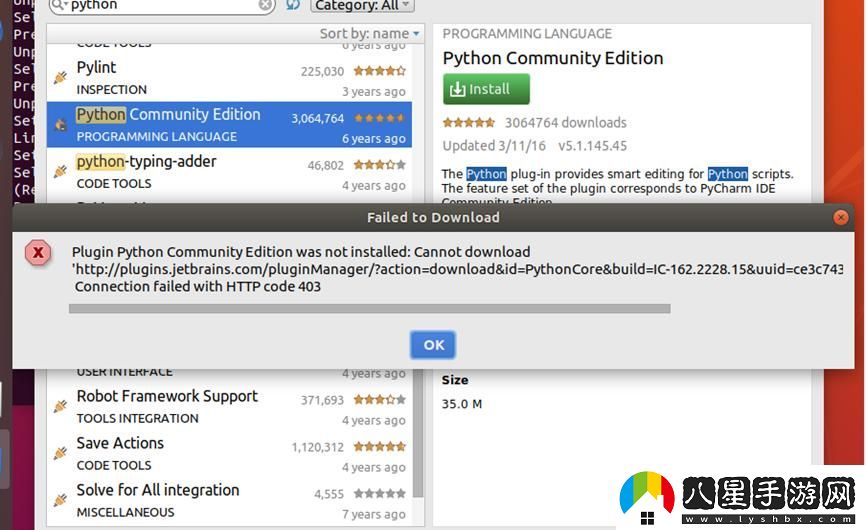The width and height of the screenshot is (866, 530).
Task: Click 'Connection failed with HTTP code 403' text
Action: point(198,287)
